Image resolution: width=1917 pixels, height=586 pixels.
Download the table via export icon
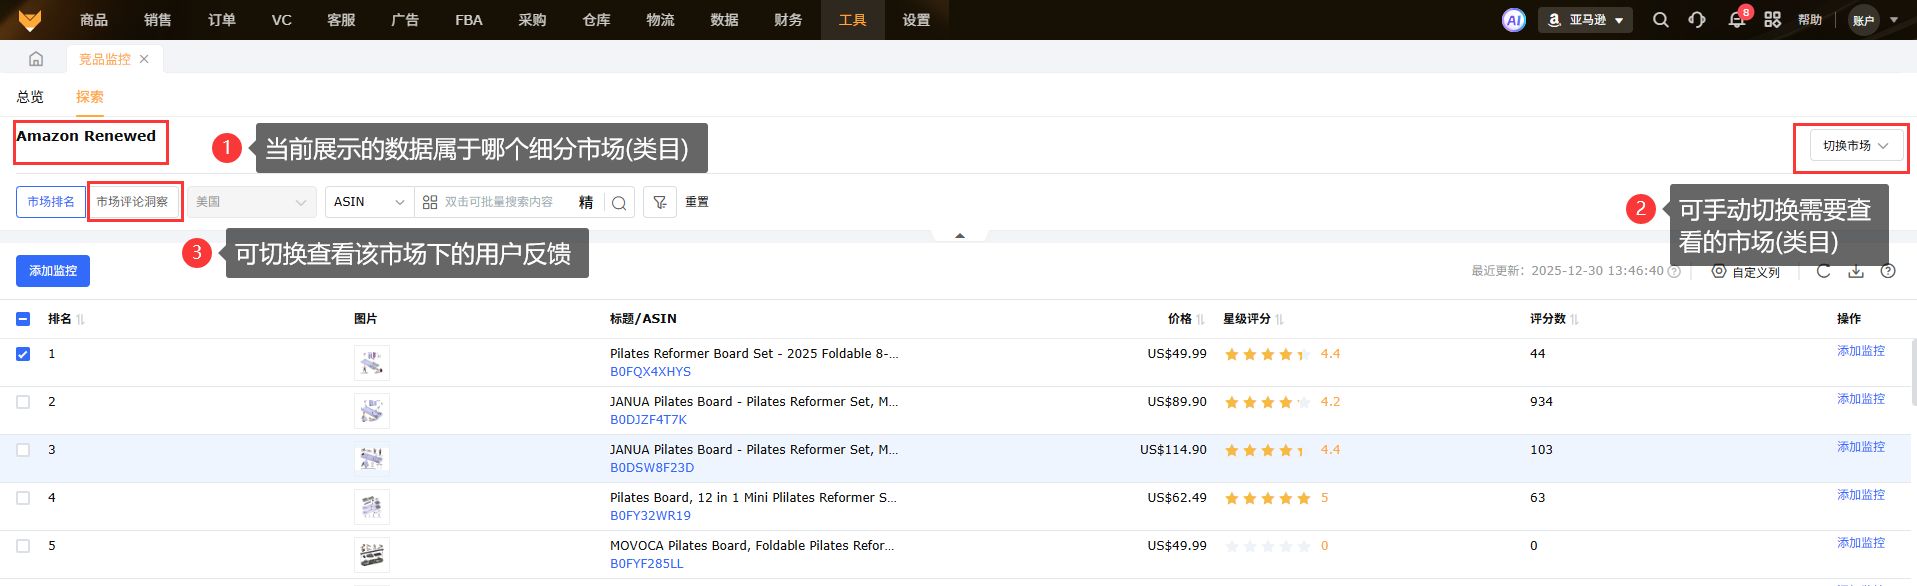(x=1855, y=271)
